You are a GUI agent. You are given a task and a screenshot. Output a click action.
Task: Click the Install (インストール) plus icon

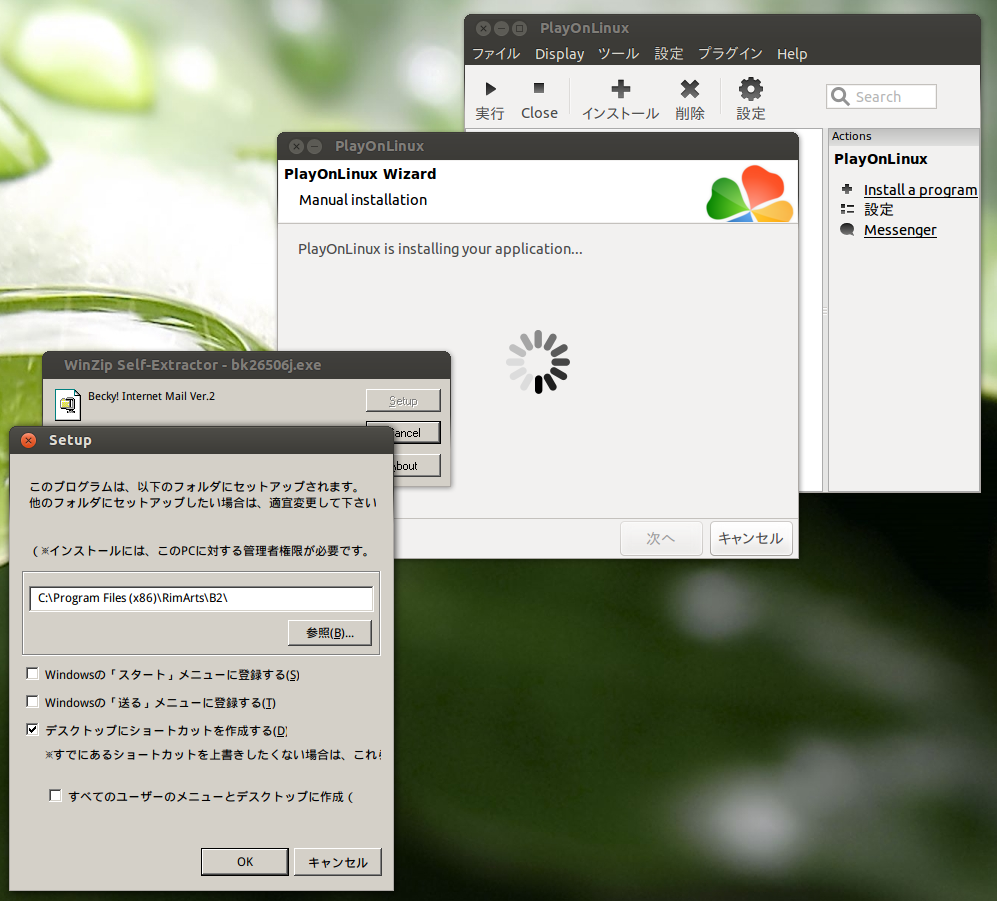[x=621, y=88]
